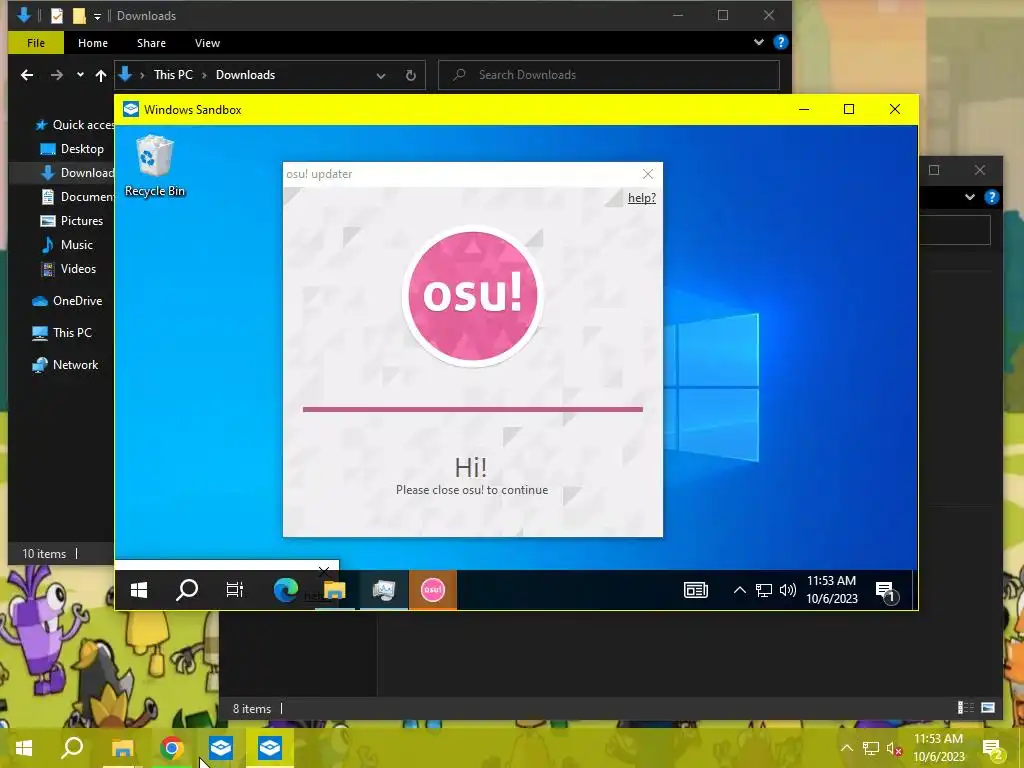This screenshot has width=1024, height=768.
Task: Open Help in background Explorer window
Action: [x=991, y=197]
